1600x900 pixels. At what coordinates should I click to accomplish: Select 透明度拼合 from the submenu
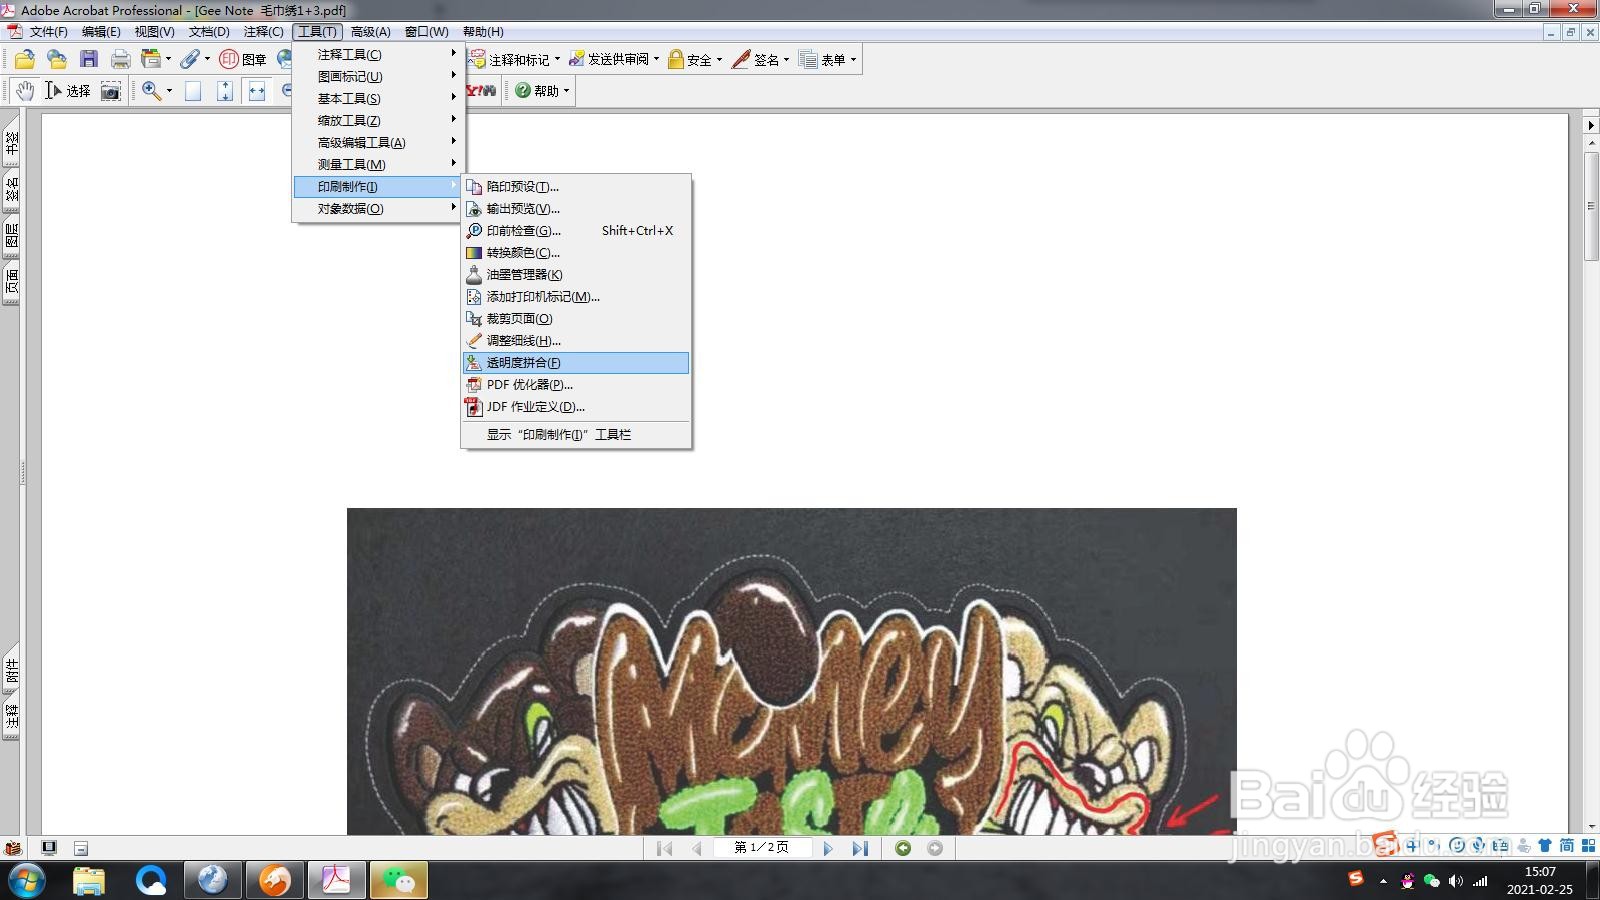click(x=575, y=363)
